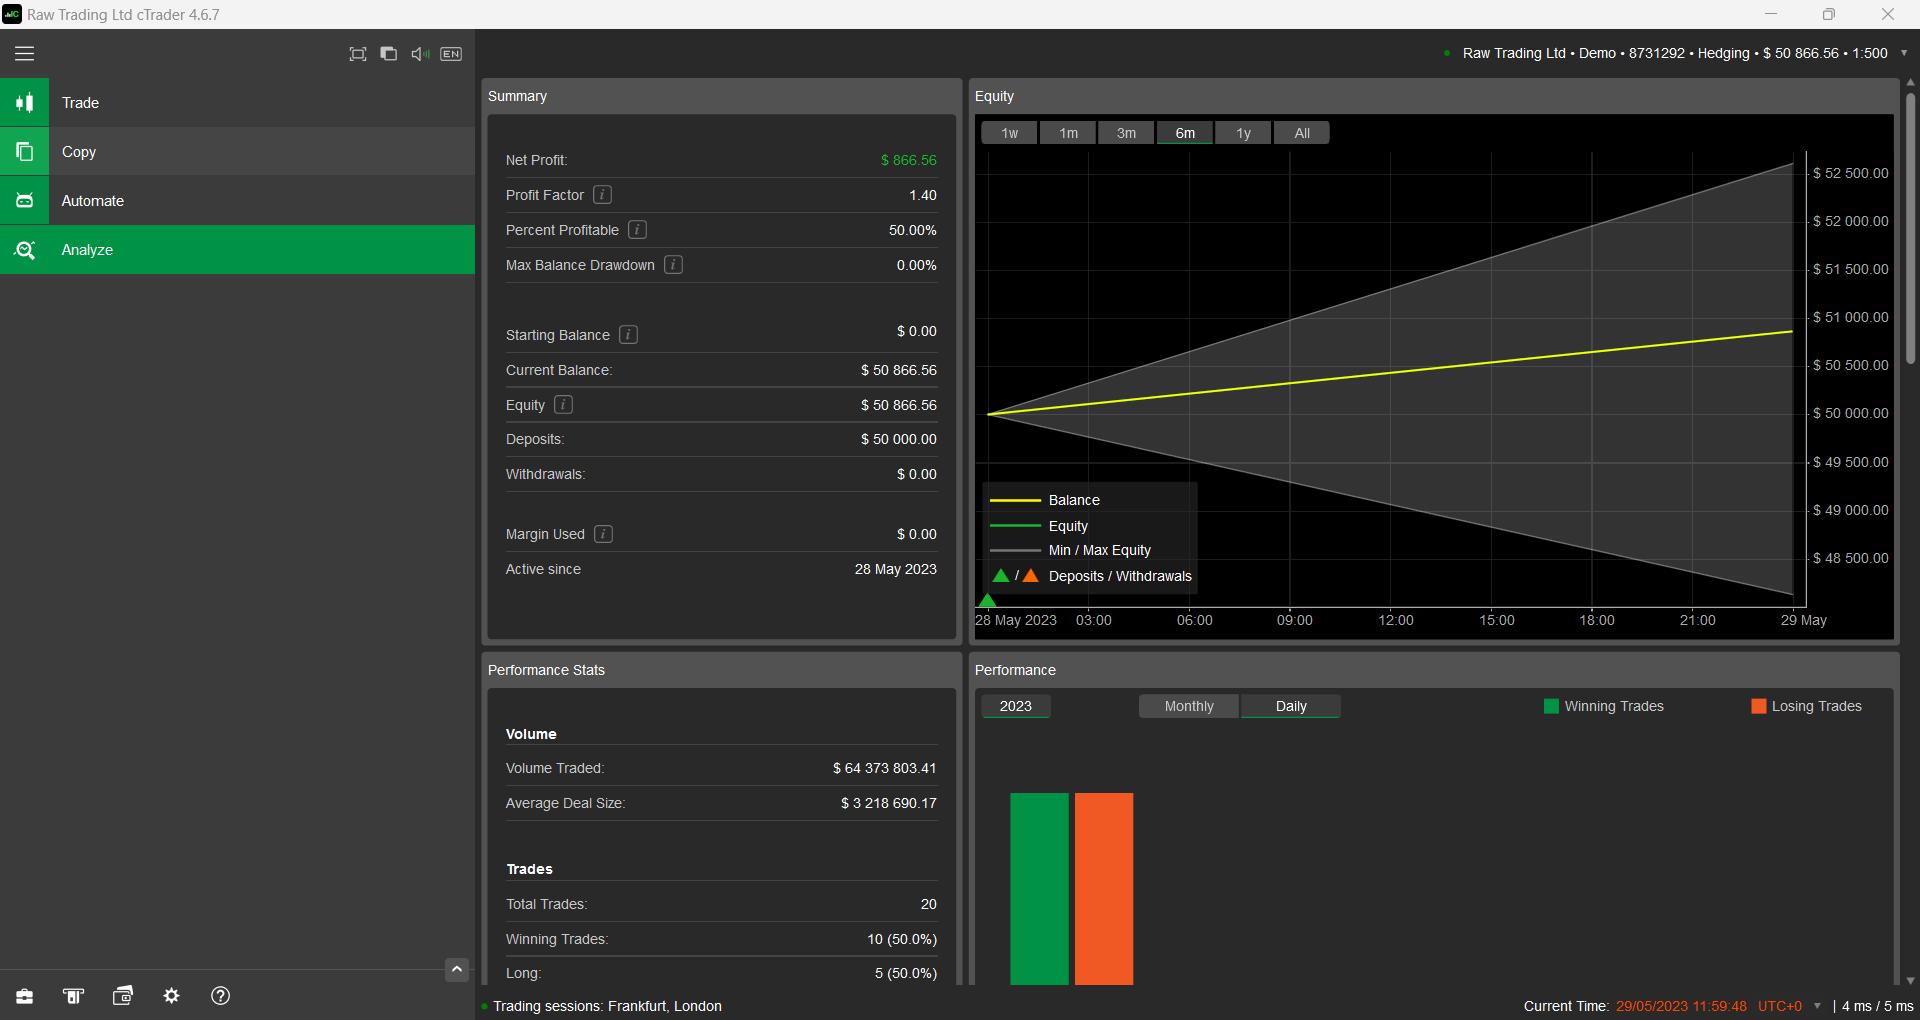Toggle fullscreen mode icon in toolbar
1920x1020 pixels.
[357, 54]
